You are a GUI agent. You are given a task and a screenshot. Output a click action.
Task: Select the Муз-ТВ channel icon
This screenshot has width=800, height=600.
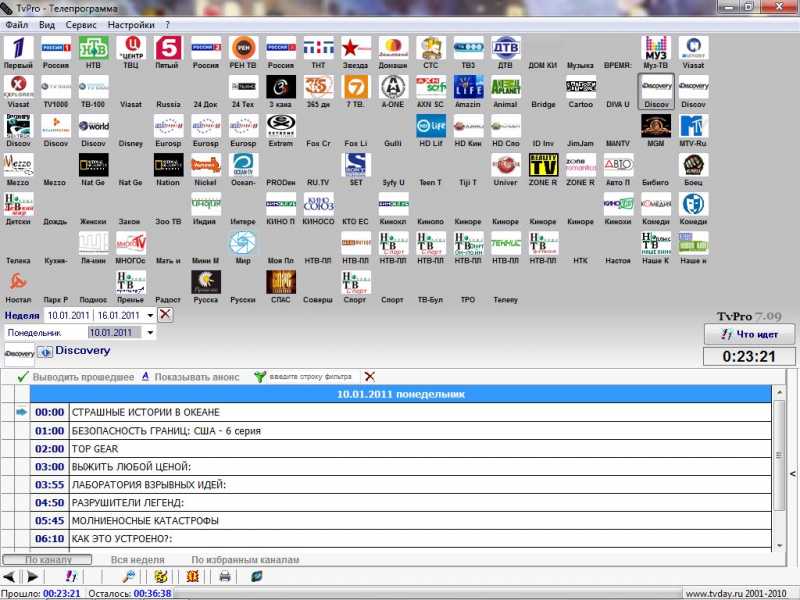point(656,48)
